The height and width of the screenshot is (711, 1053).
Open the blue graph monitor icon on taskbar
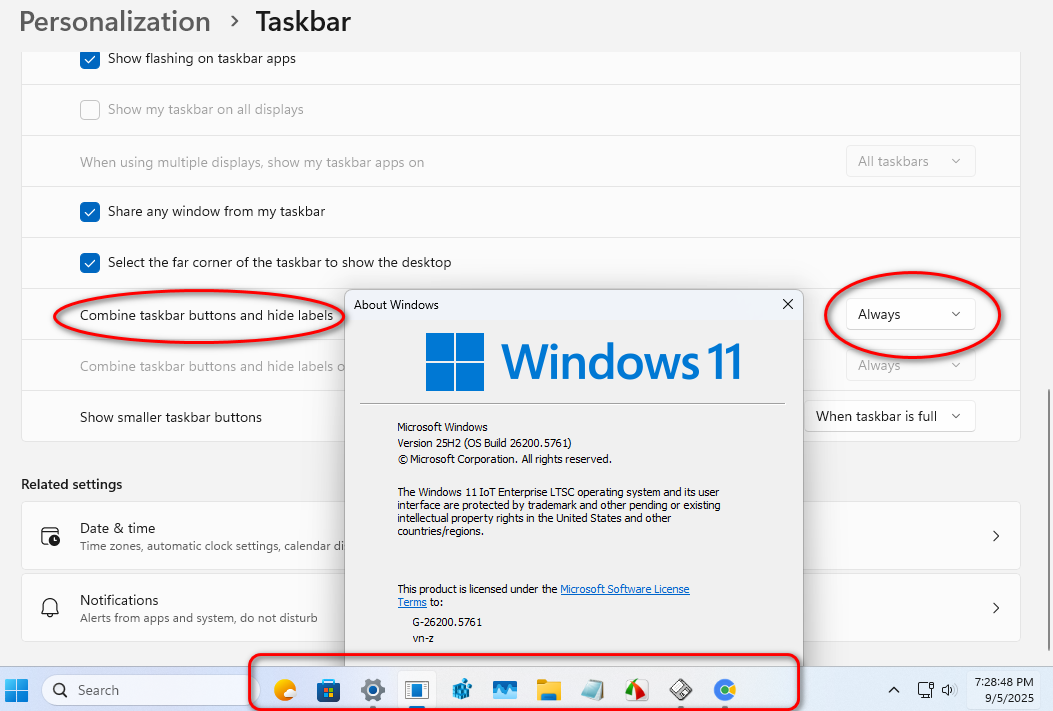coord(505,690)
